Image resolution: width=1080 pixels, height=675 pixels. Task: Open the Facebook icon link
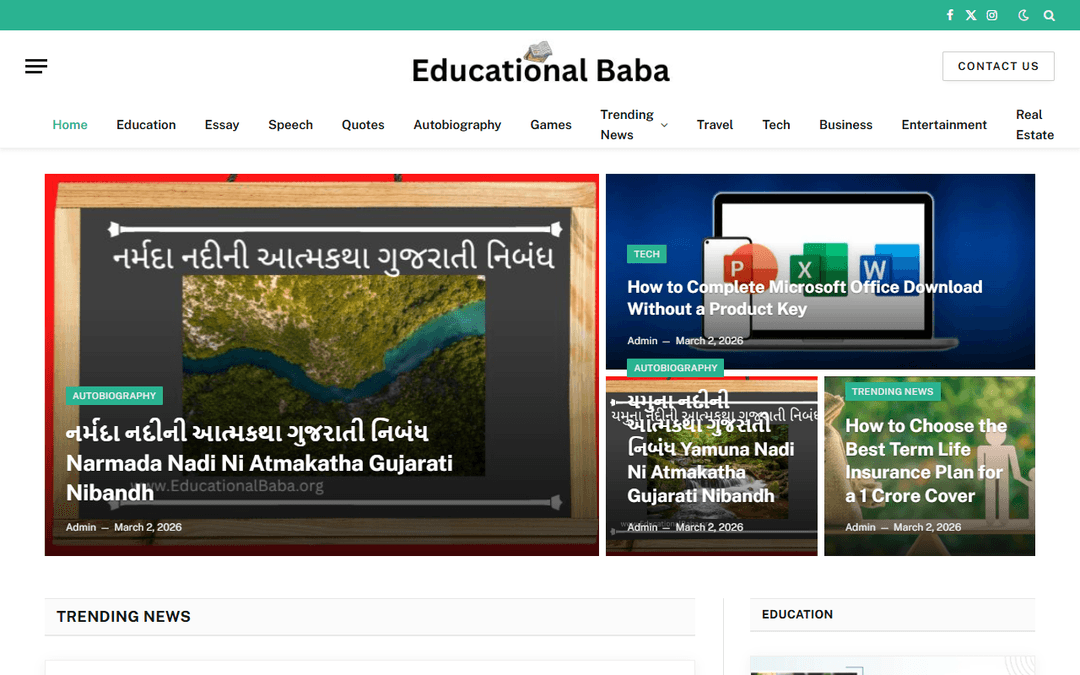[950, 15]
